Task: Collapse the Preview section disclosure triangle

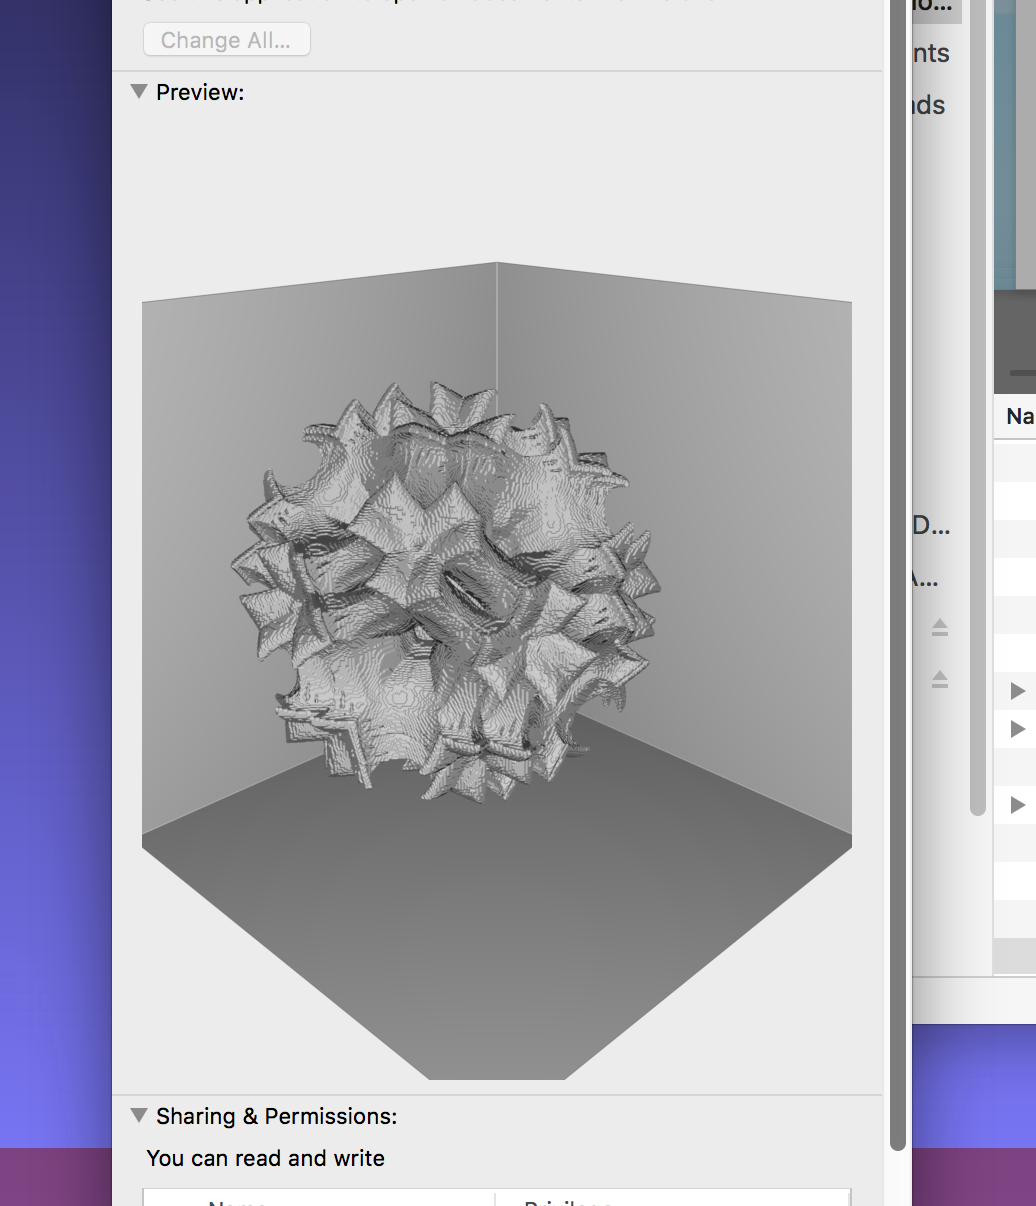Action: (x=139, y=91)
